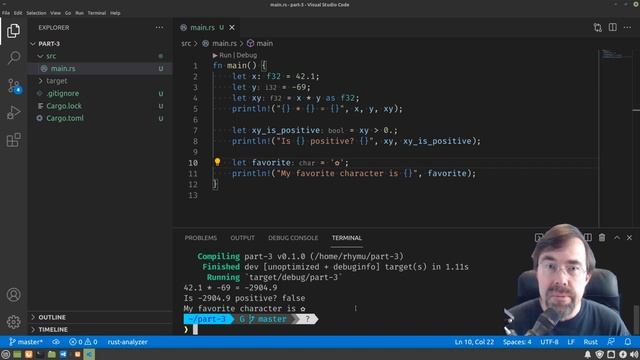Open the File menu

(x=6, y=13)
